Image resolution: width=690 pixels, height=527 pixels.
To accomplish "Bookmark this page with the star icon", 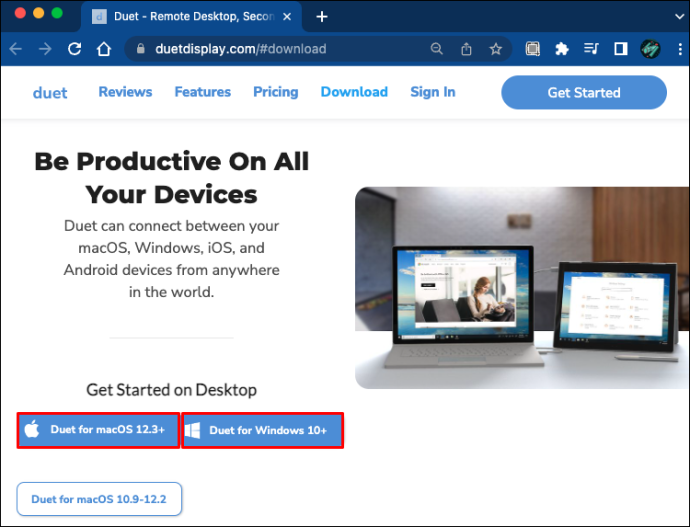I will (x=495, y=49).
